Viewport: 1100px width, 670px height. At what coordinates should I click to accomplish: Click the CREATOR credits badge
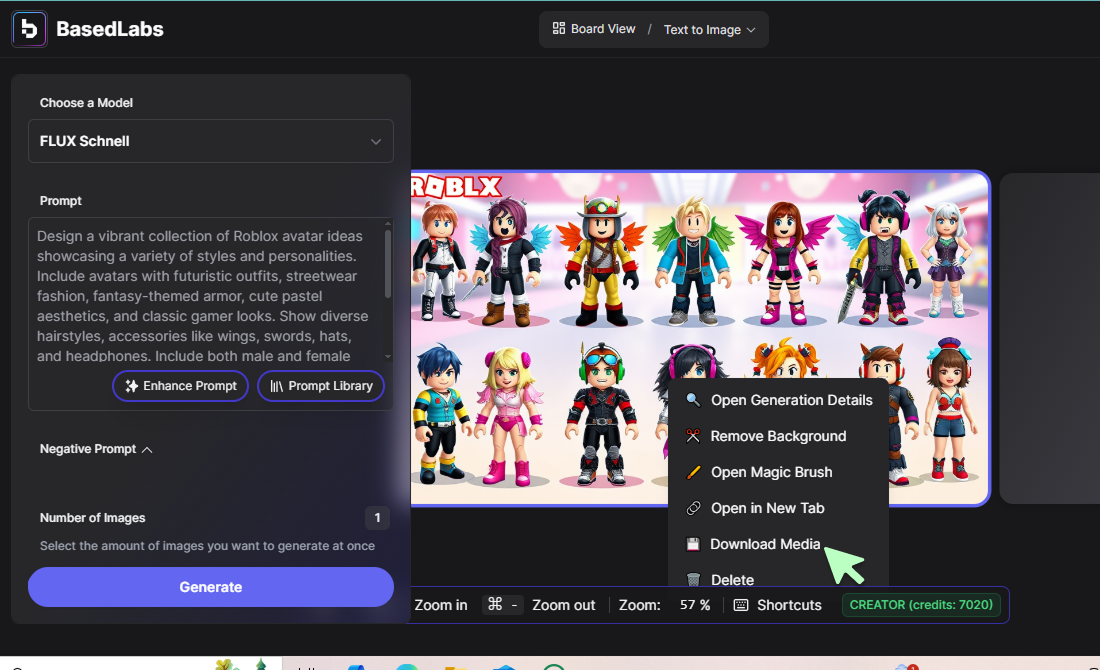click(x=921, y=605)
